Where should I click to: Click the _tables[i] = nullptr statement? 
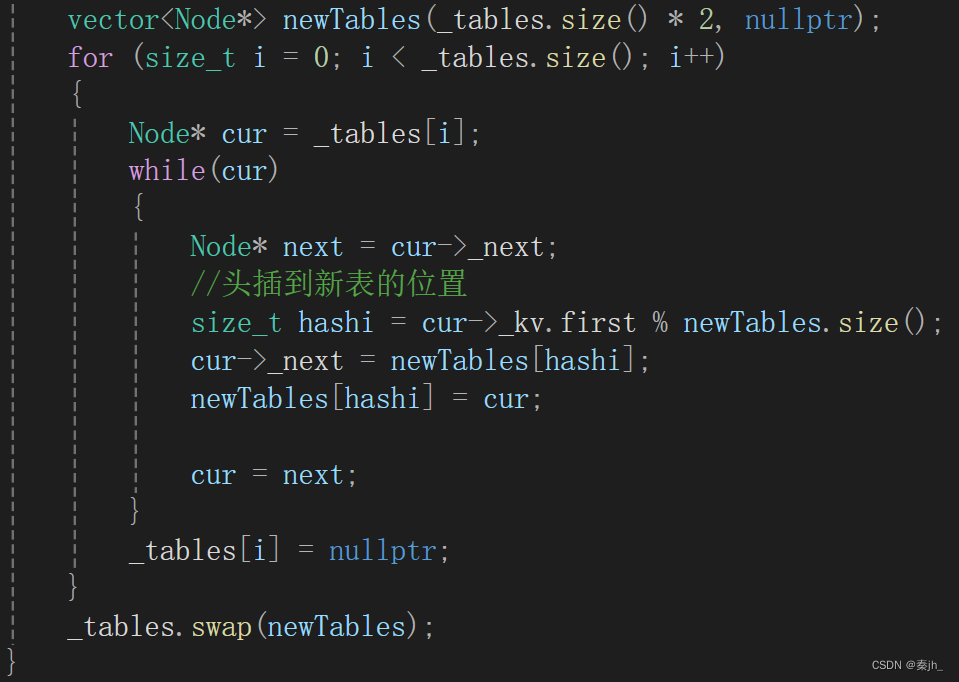(289, 550)
